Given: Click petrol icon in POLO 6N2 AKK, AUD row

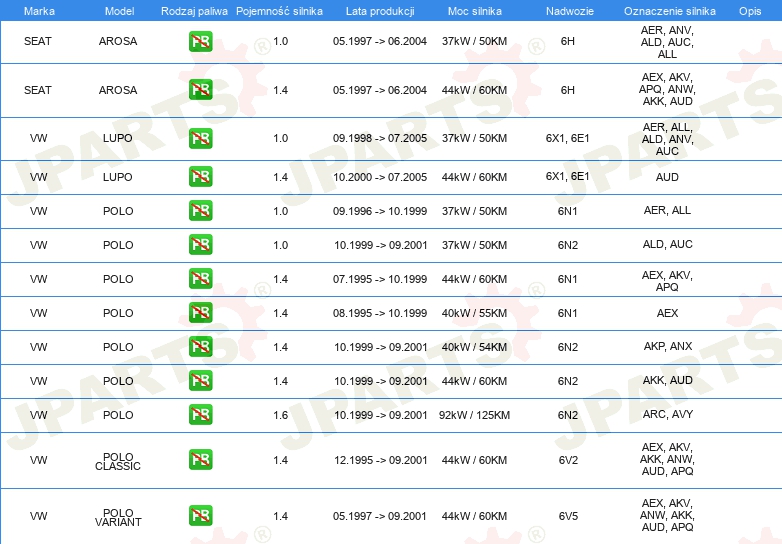Looking at the screenshot, I should (x=200, y=380).
